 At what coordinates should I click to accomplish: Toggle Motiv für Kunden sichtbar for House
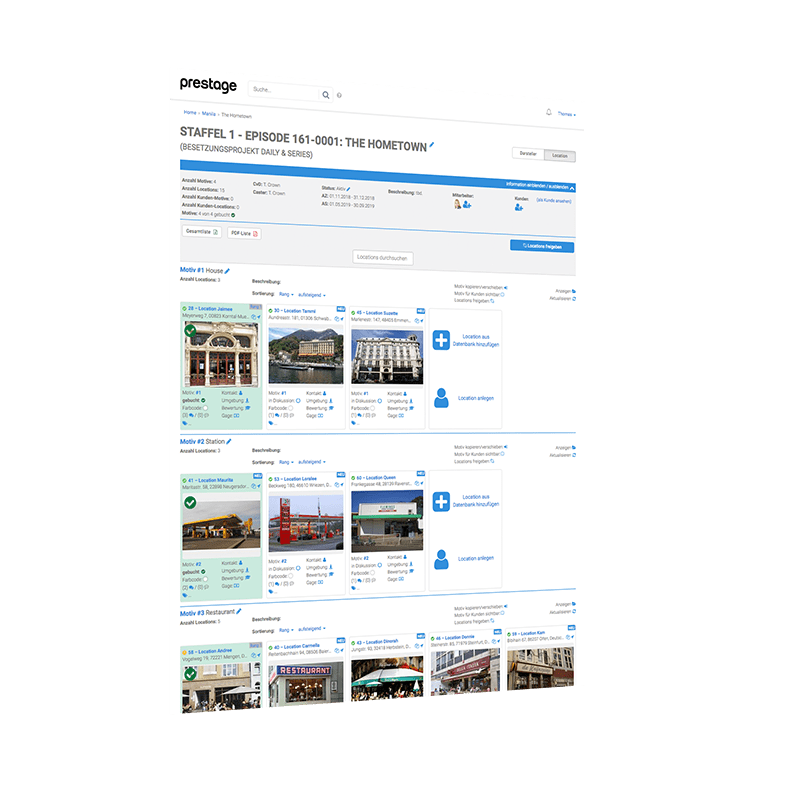(503, 294)
